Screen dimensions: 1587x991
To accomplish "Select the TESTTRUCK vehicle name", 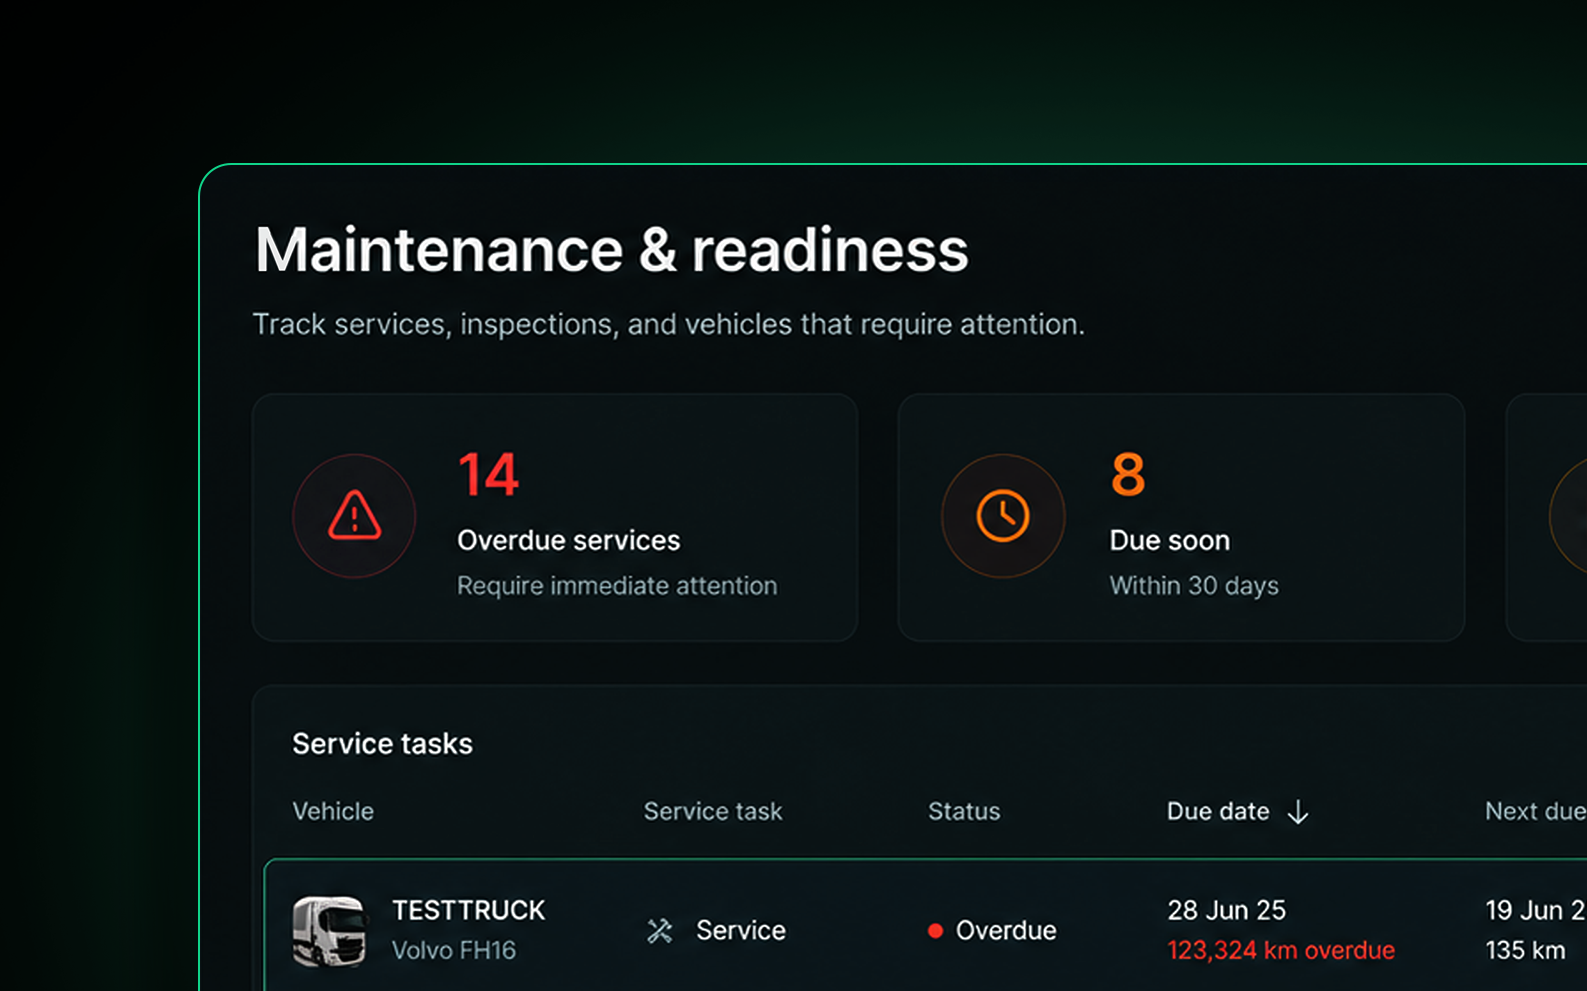I will click(x=468, y=910).
